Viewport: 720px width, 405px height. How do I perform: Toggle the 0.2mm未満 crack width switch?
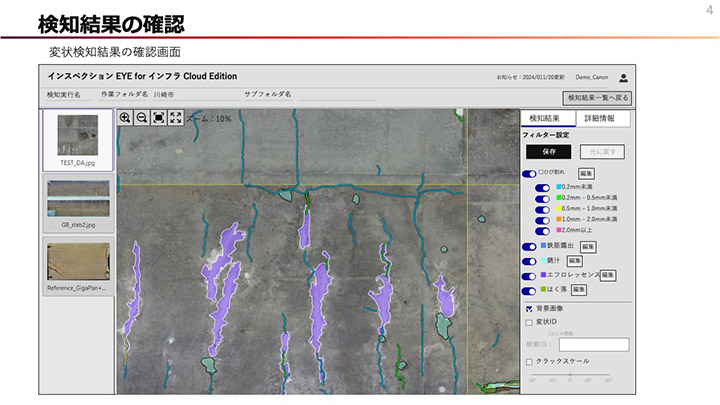tap(542, 187)
